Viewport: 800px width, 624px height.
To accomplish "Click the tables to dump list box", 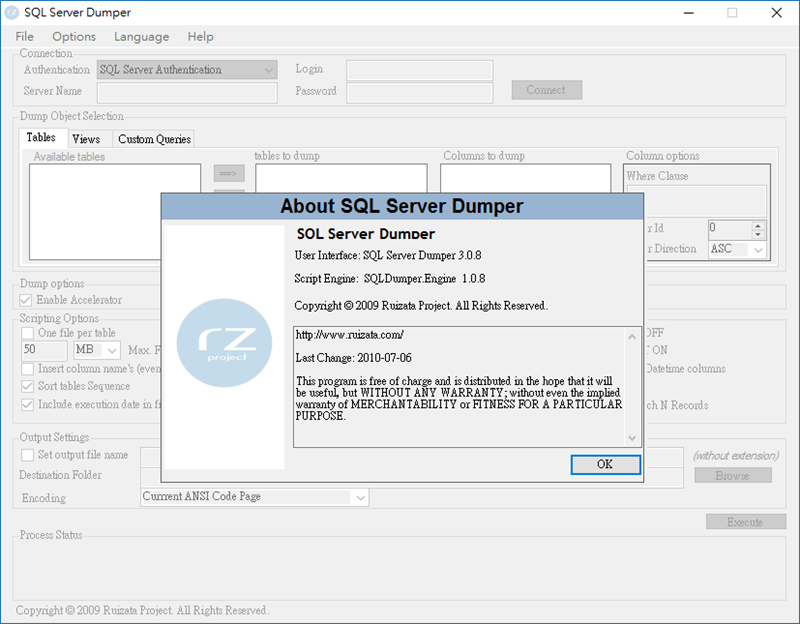I will point(341,178).
